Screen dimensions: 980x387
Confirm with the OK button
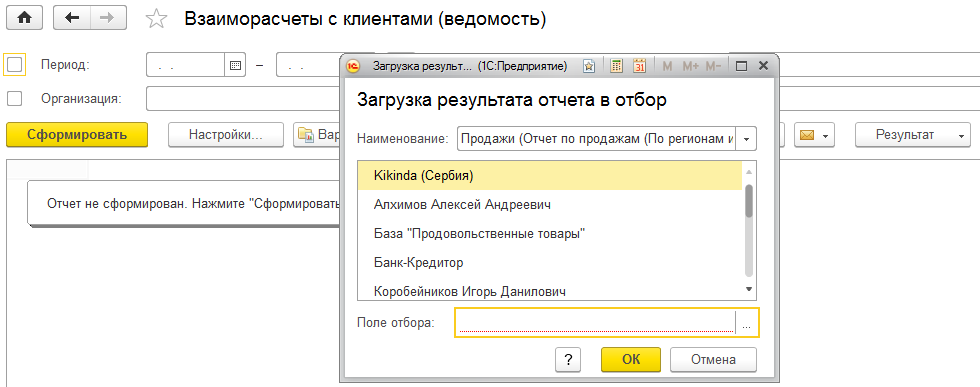(x=631, y=359)
